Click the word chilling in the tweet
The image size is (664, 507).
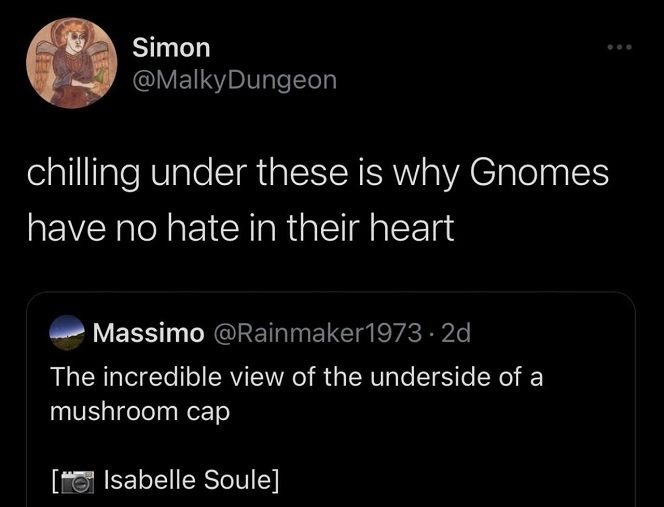point(85,175)
